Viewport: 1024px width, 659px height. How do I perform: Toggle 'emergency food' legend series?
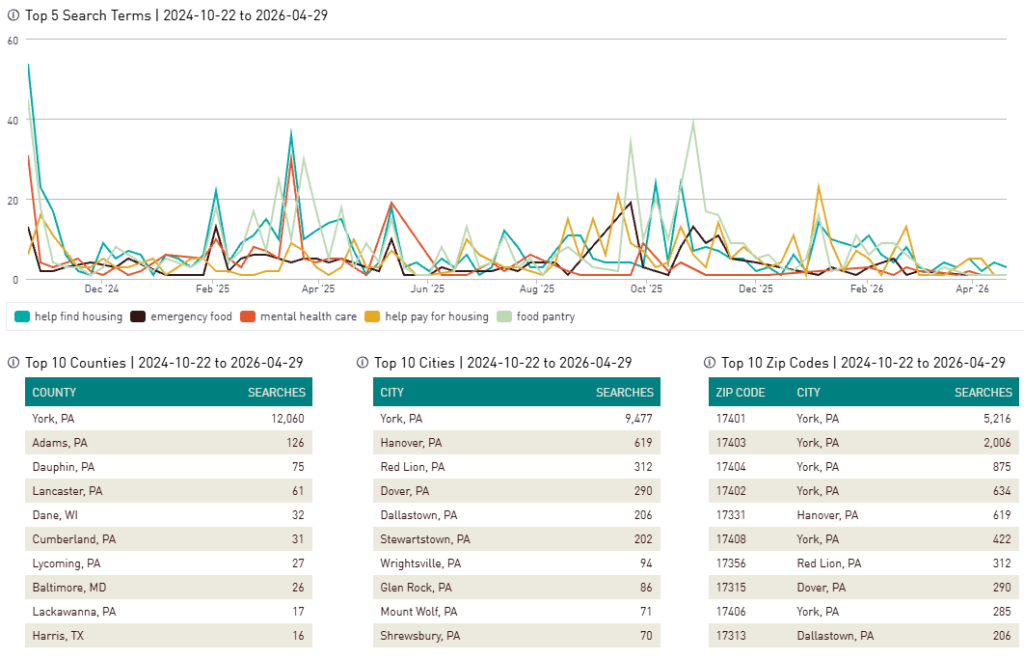tap(183, 317)
